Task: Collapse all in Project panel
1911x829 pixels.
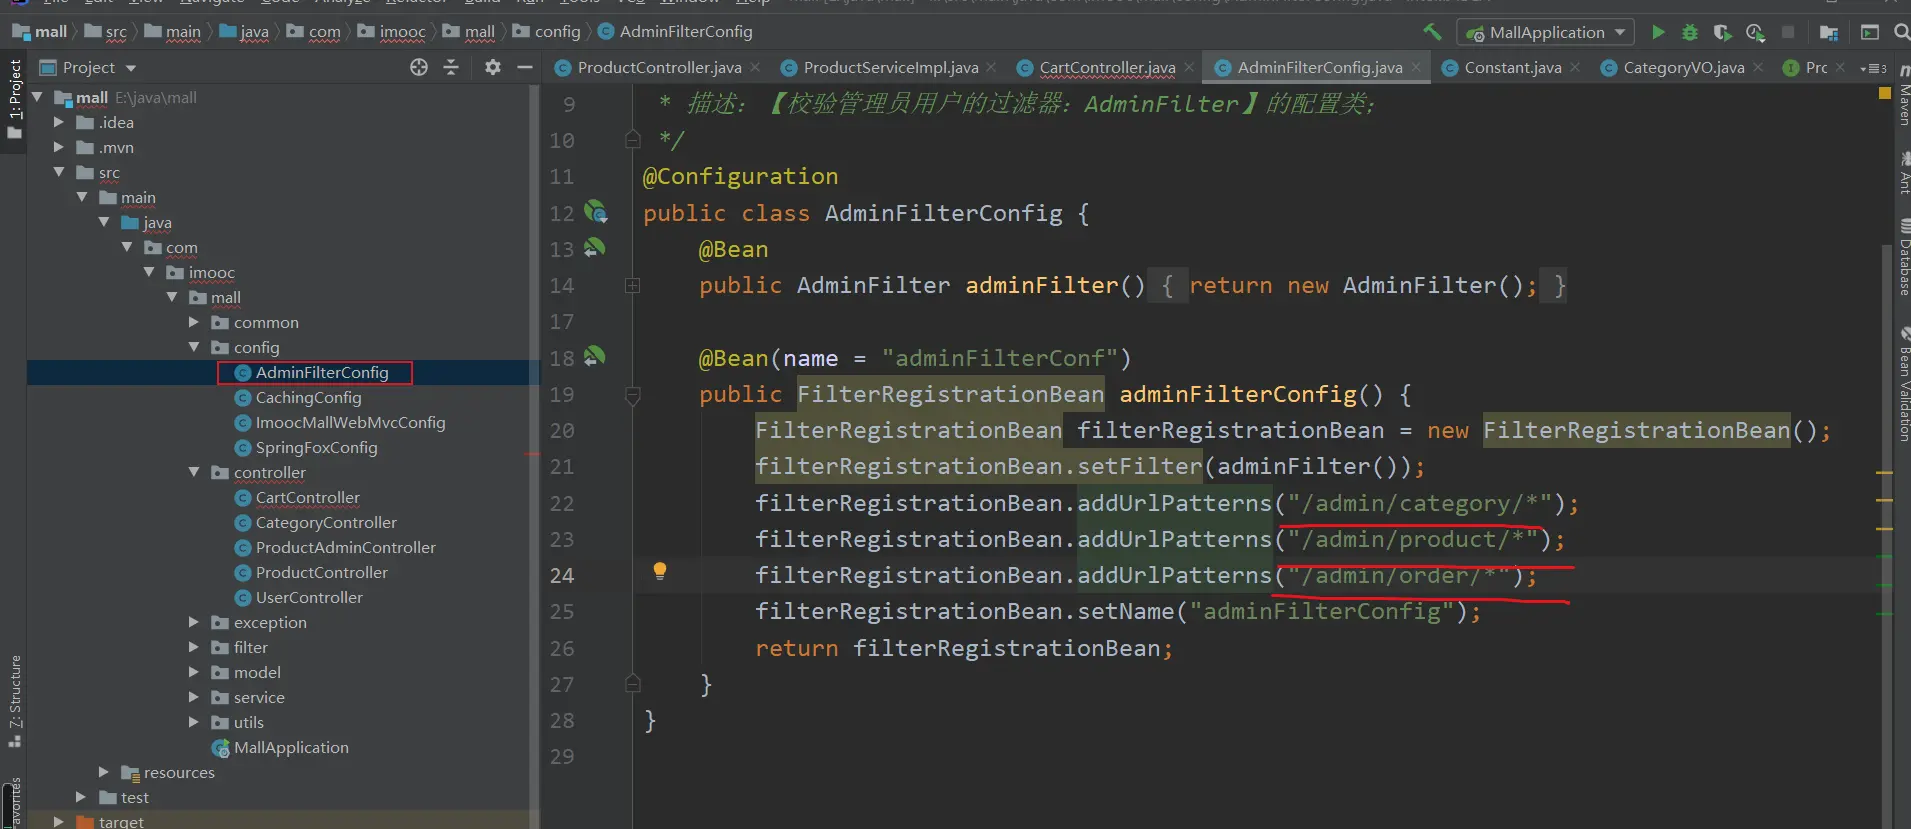Action: [x=451, y=67]
